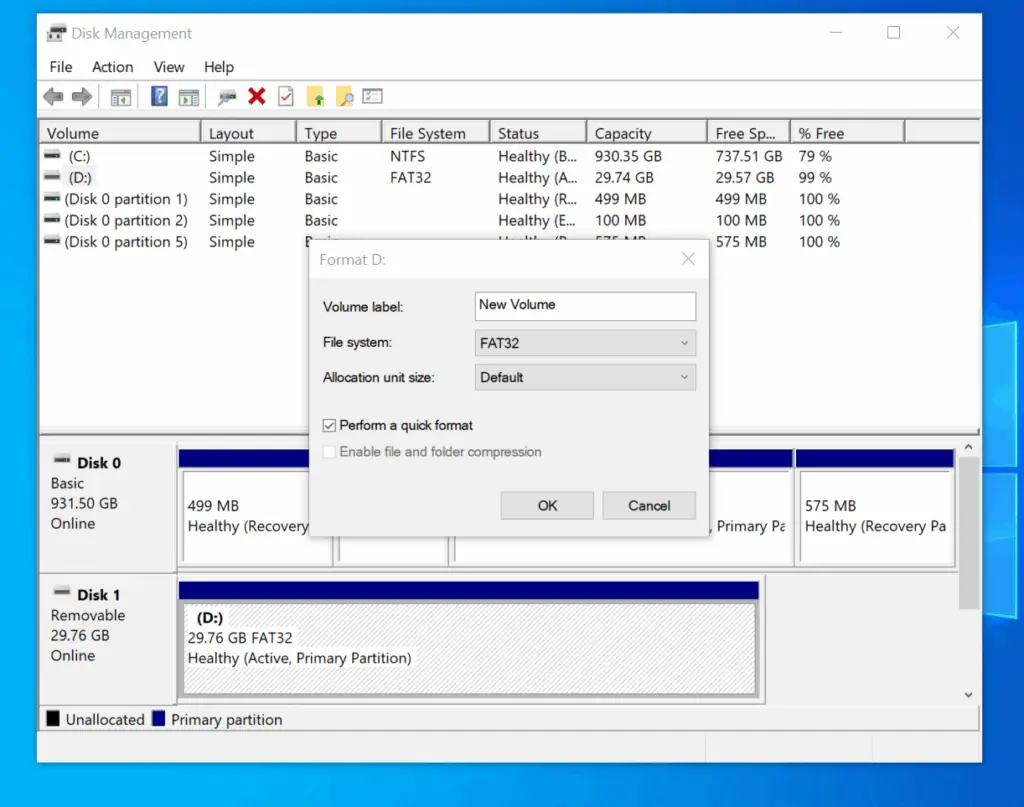Screen dimensions: 1024x807
Task: Open the Action menu
Action: [x=112, y=67]
